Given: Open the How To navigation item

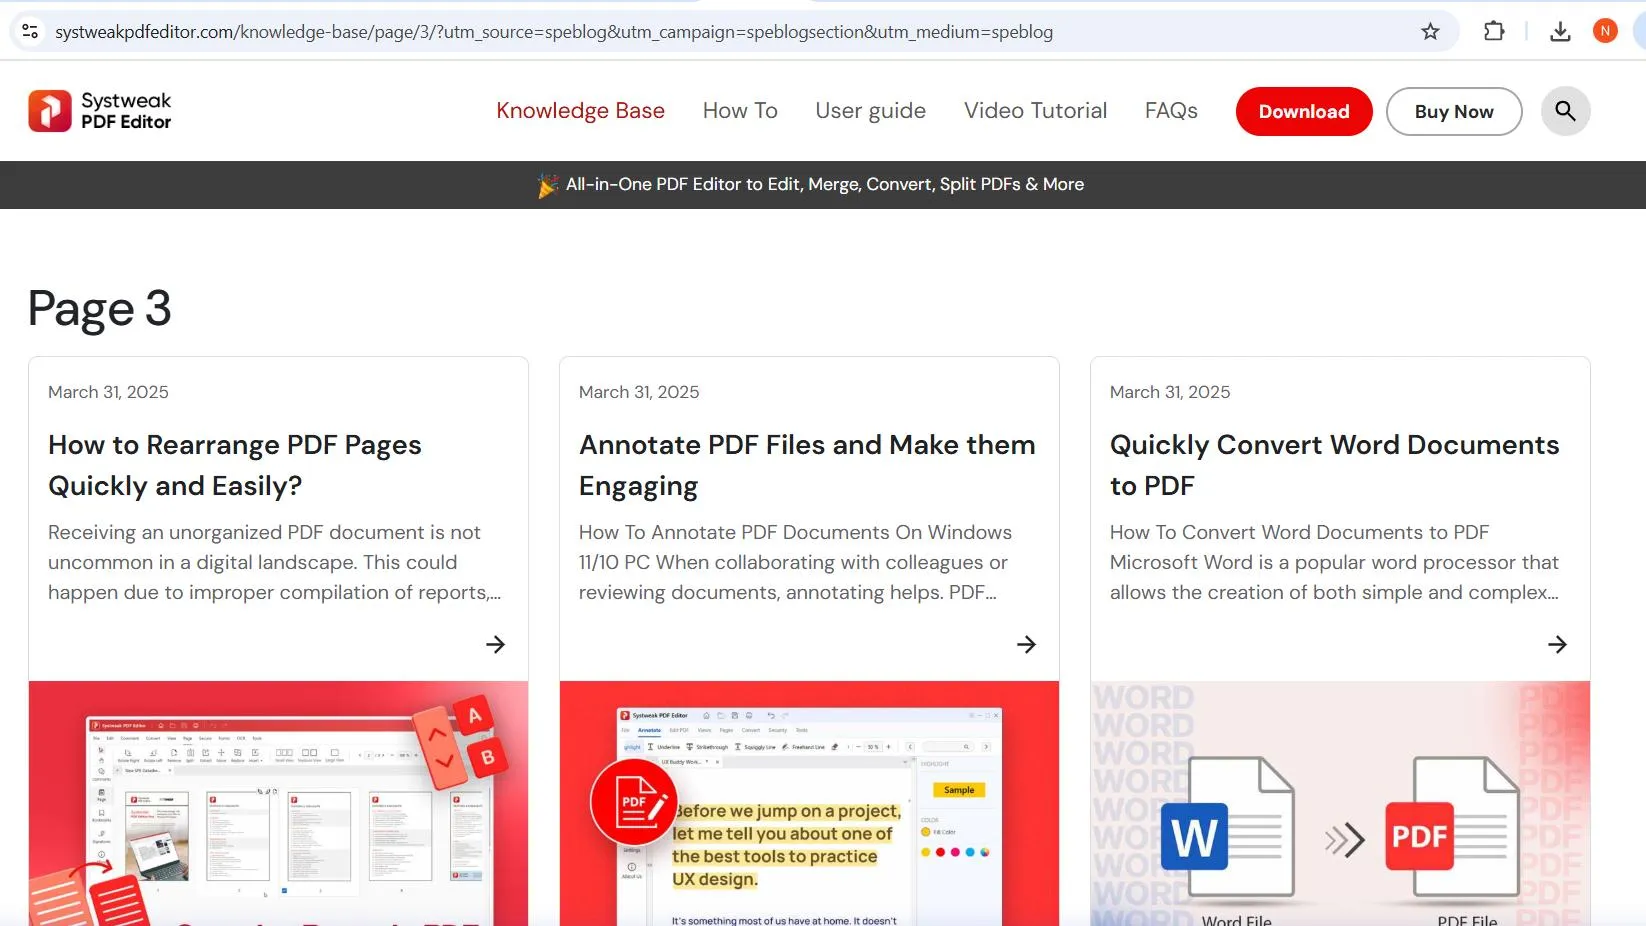Looking at the screenshot, I should pyautogui.click(x=740, y=111).
